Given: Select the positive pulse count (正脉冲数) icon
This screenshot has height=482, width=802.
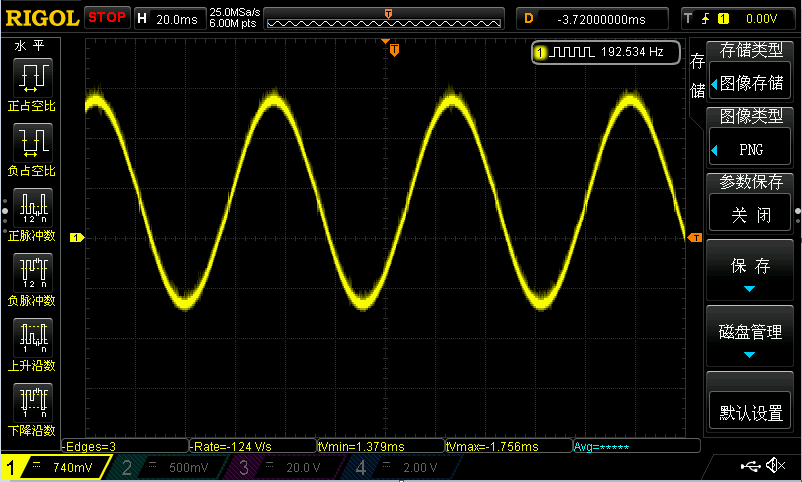Looking at the screenshot, I should [33, 208].
